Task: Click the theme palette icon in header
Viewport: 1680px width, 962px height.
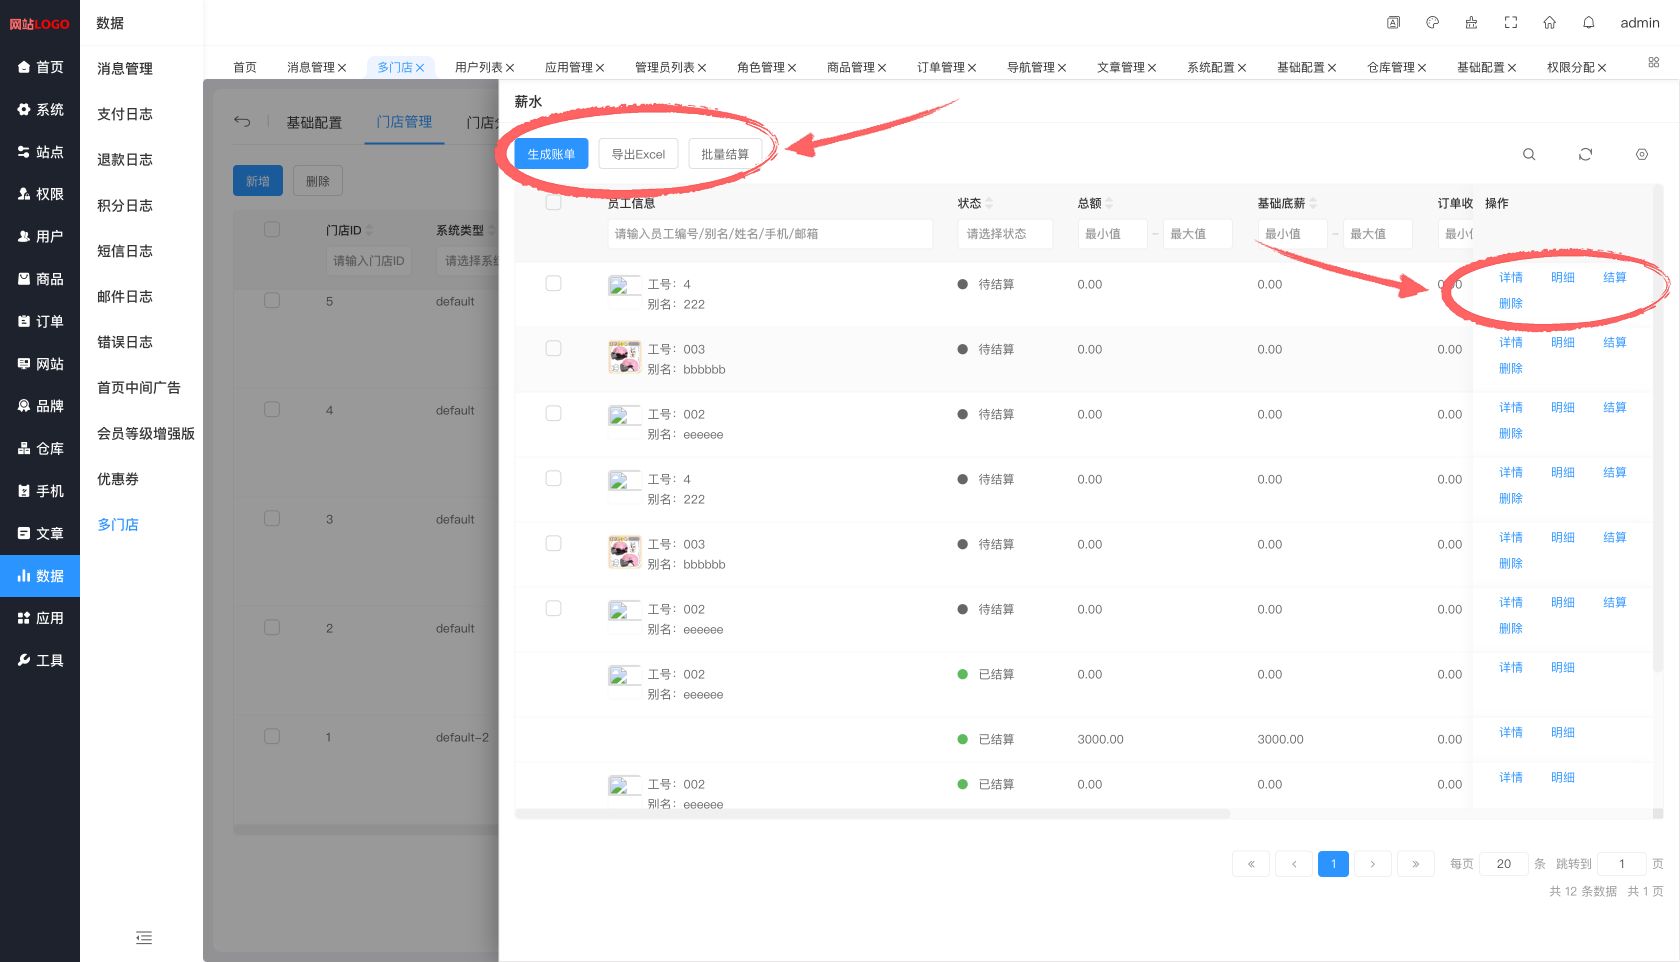Action: [1432, 23]
